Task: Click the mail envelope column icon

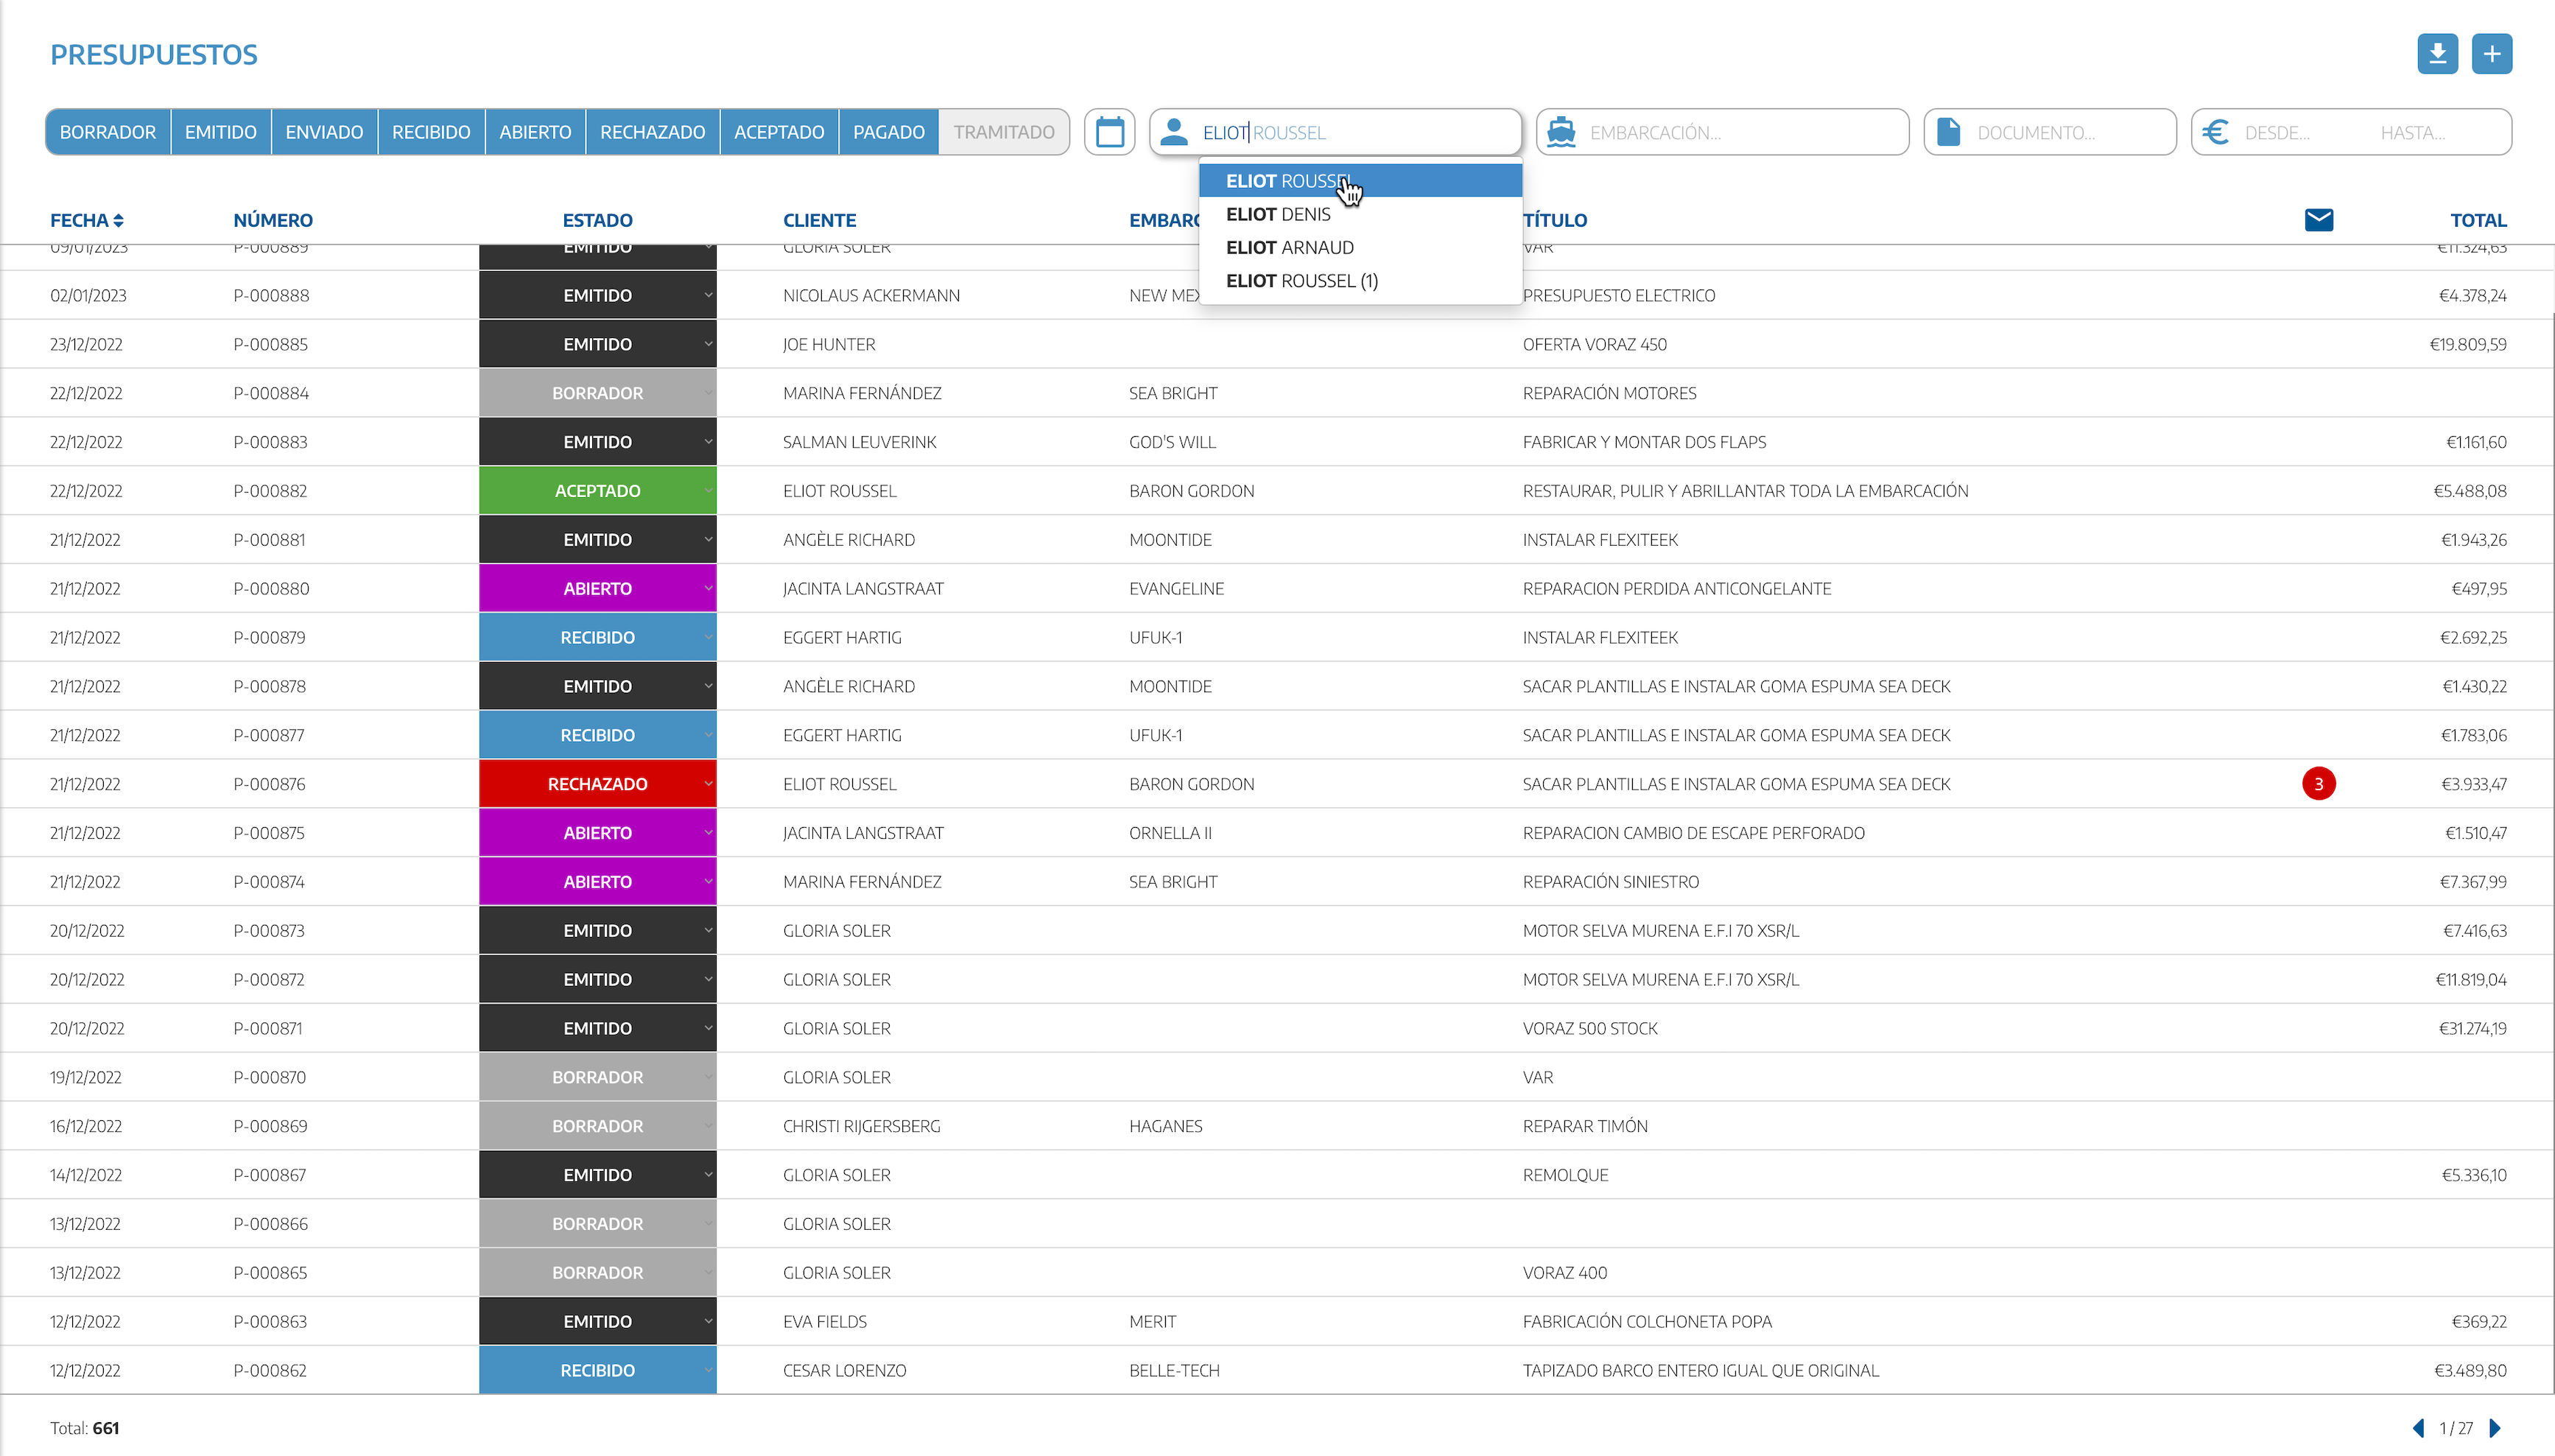Action: [x=2318, y=220]
